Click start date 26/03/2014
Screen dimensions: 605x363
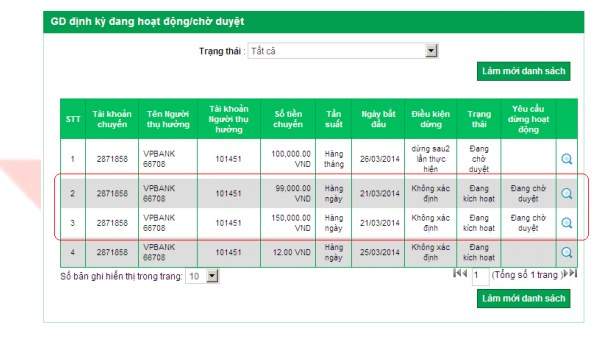[x=380, y=159]
